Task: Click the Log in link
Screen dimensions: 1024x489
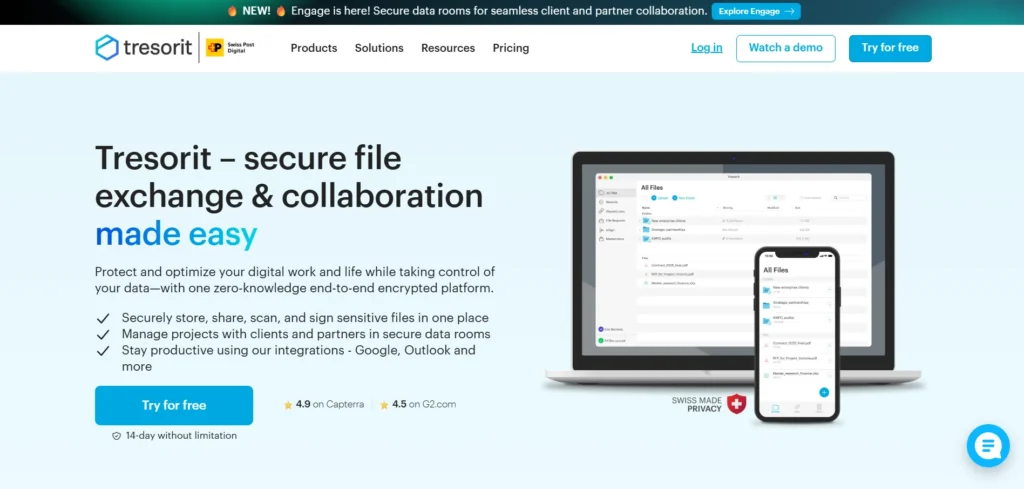Action: click(707, 48)
